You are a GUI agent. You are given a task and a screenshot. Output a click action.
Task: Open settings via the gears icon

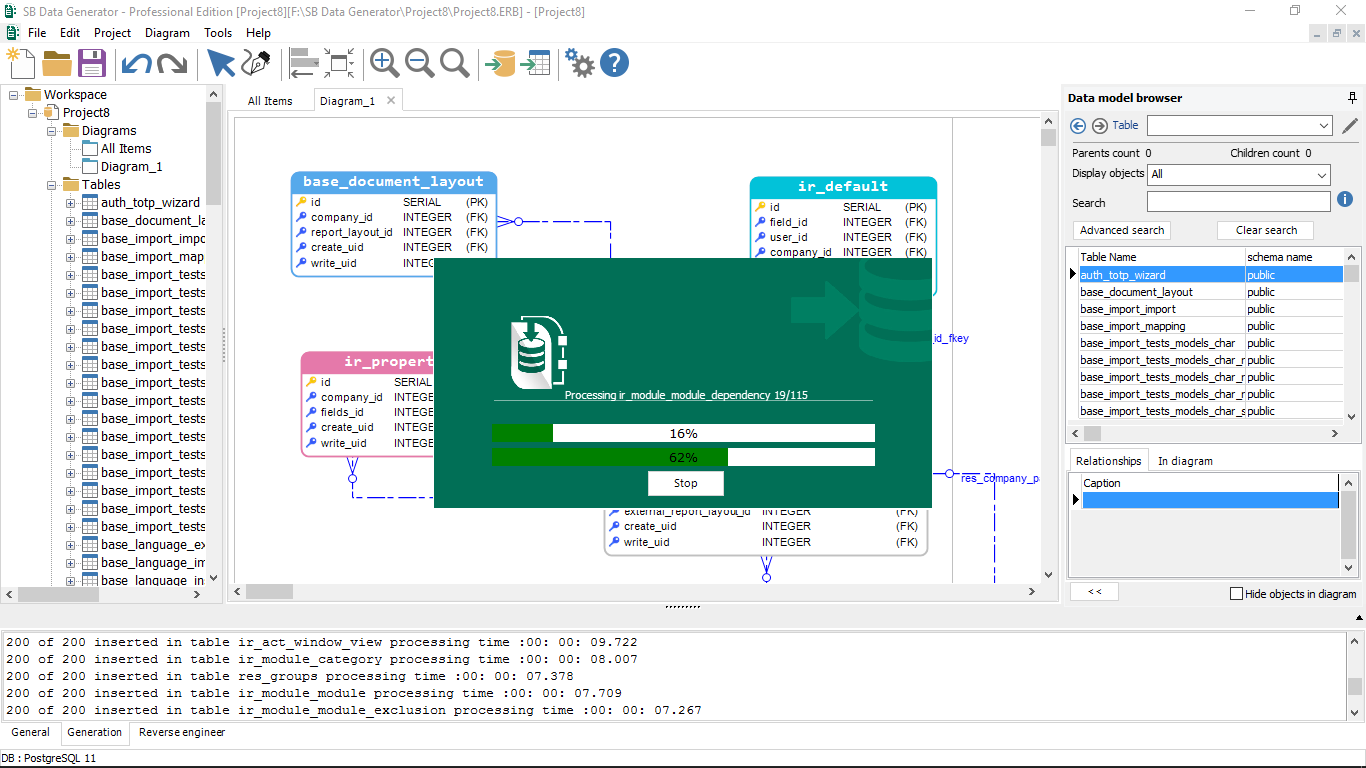[x=579, y=63]
